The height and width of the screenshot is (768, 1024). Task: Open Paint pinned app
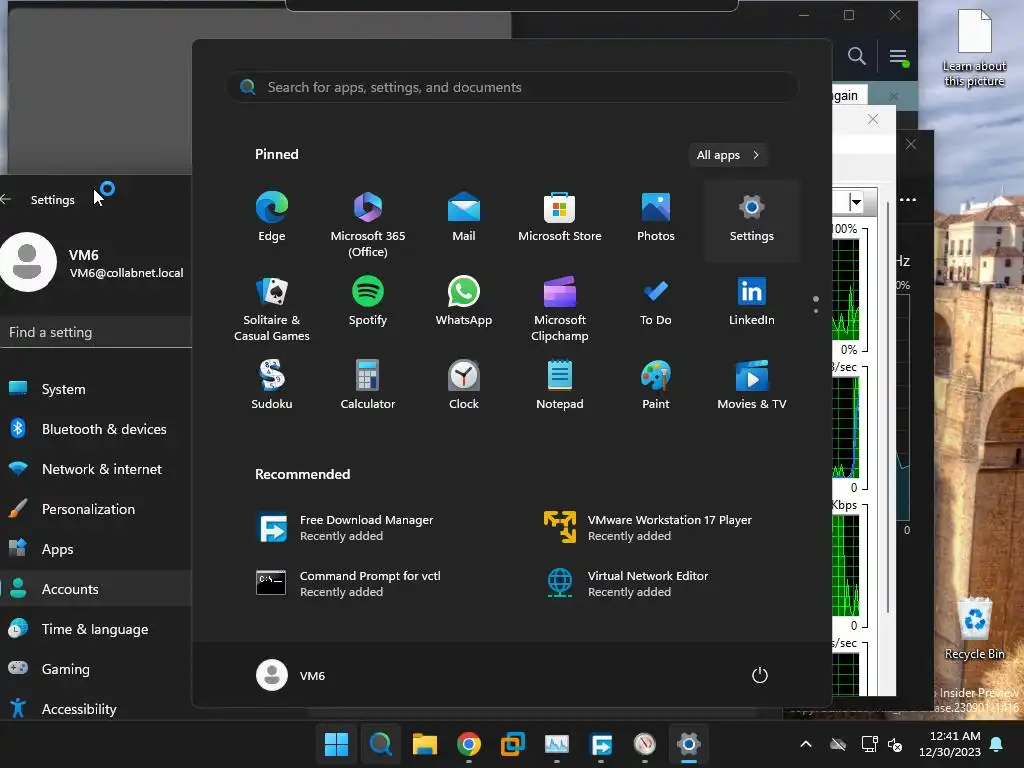click(656, 385)
